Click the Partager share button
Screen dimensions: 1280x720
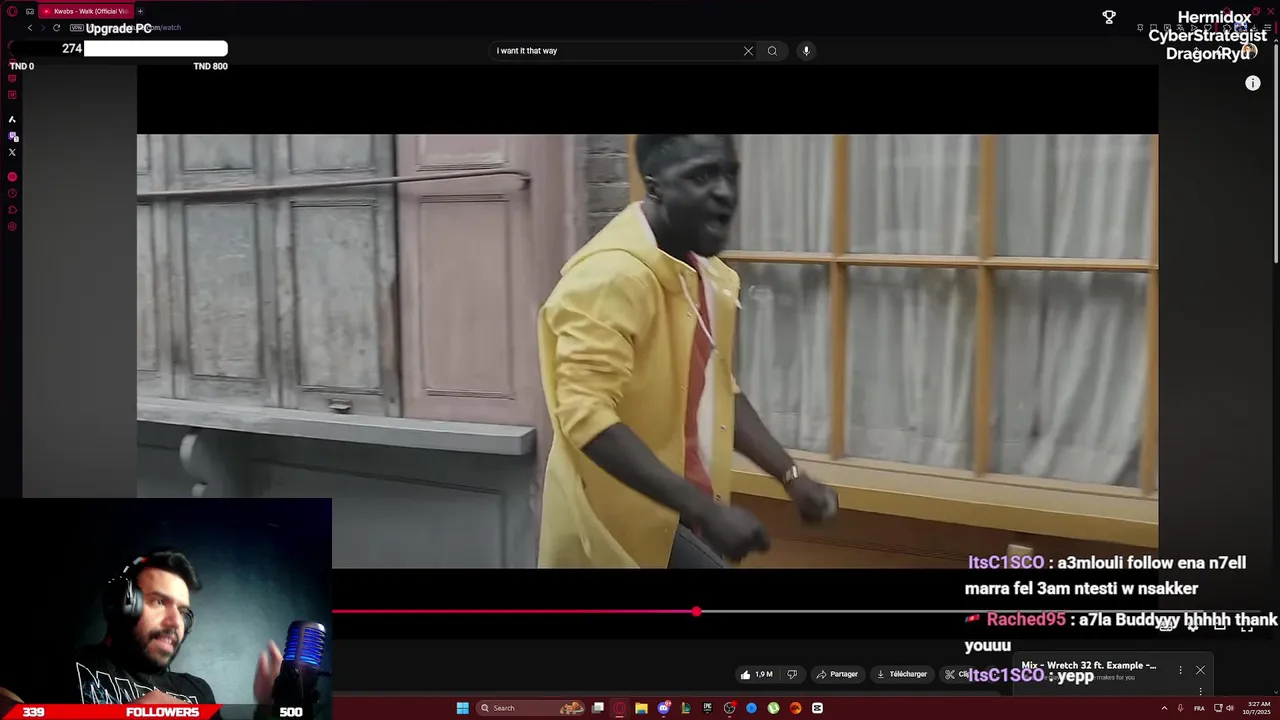[837, 674]
